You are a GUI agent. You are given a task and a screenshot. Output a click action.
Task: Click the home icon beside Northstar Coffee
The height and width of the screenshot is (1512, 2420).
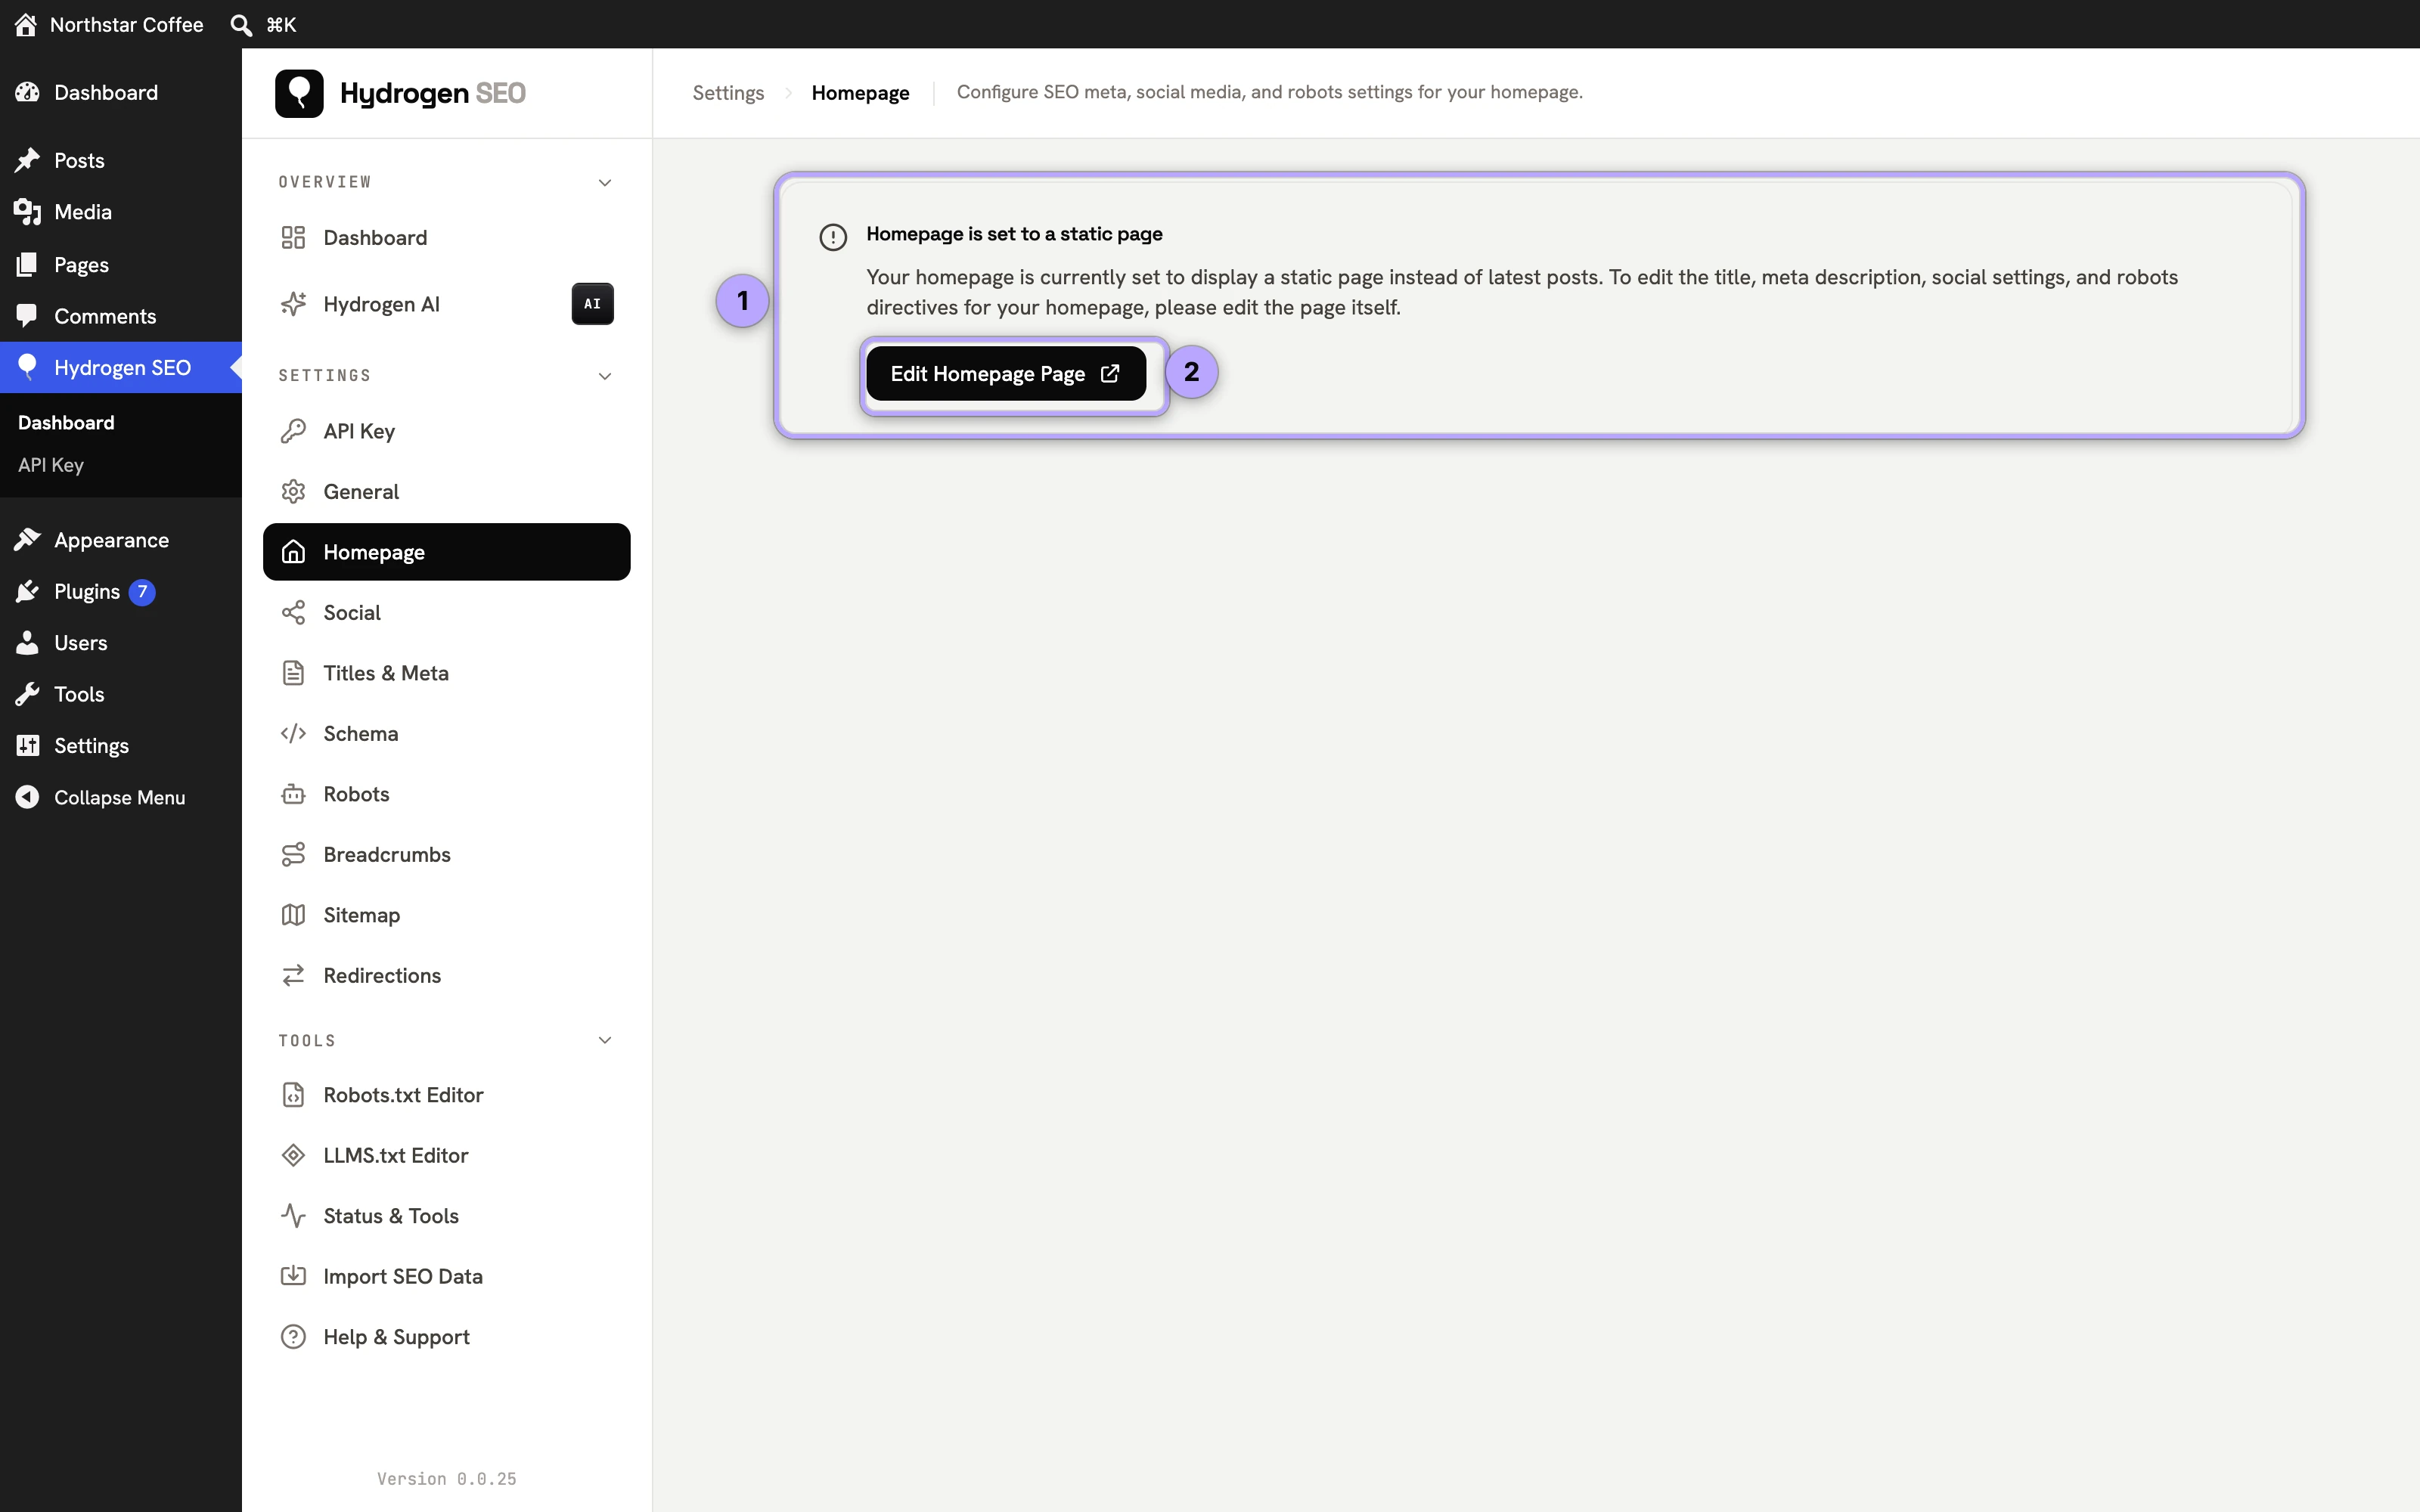[26, 24]
